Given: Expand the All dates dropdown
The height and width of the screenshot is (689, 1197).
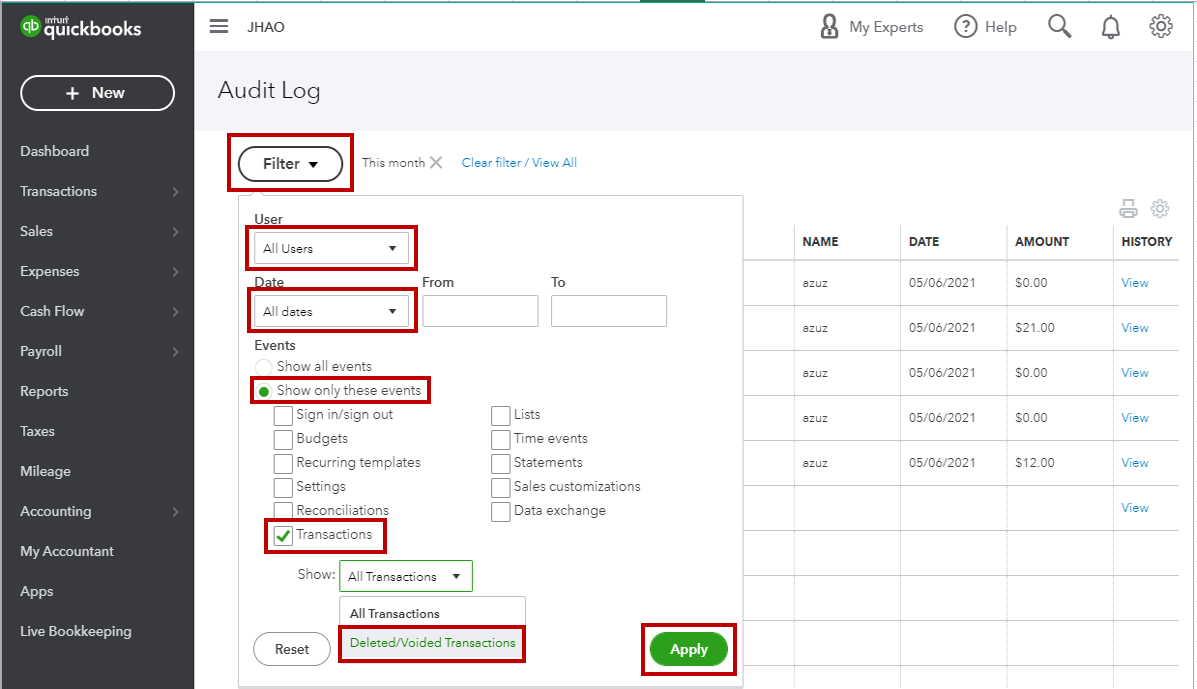Looking at the screenshot, I should [331, 310].
